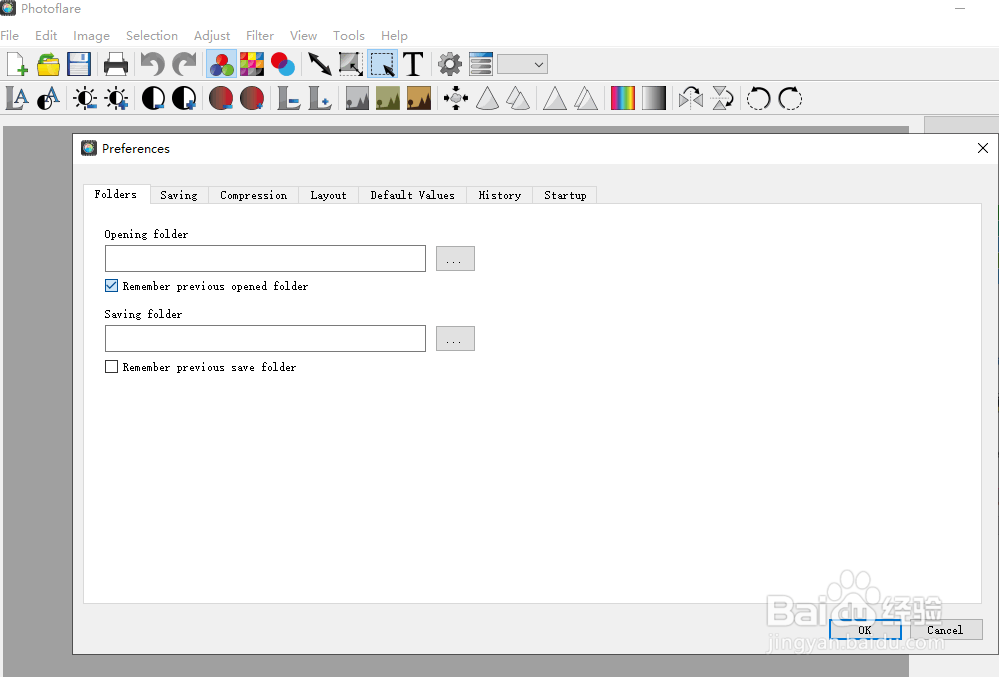Select the Folders tab
Screen dimensions: 999x677
pyautogui.click(x=116, y=194)
